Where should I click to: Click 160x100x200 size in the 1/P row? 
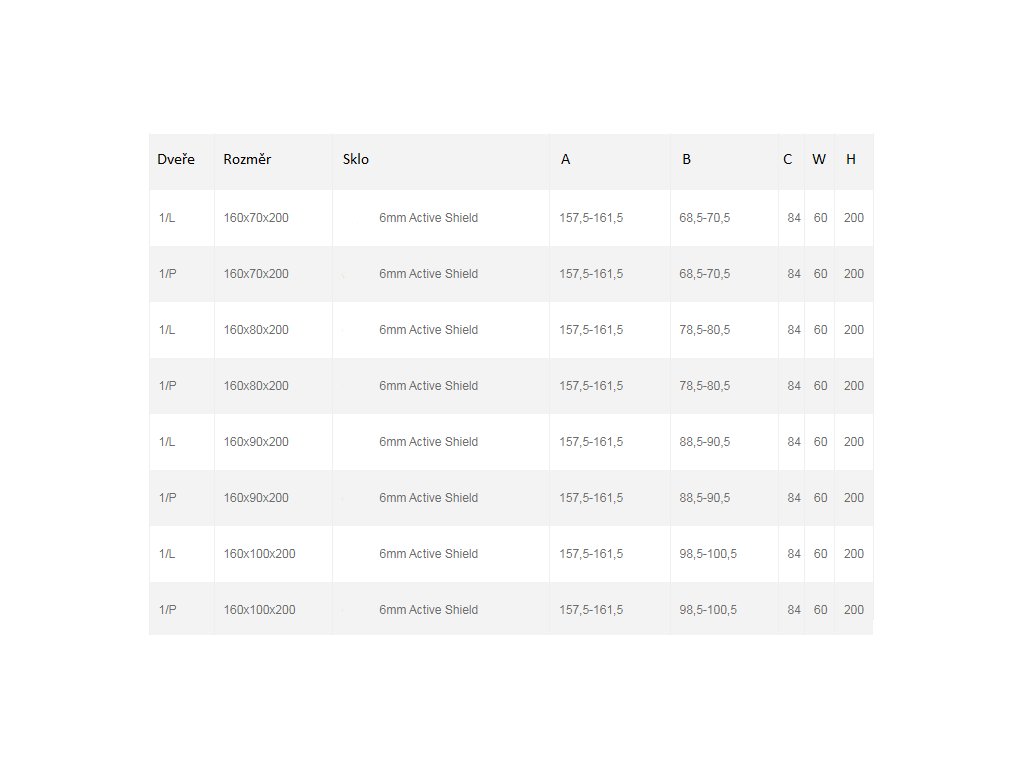point(259,610)
